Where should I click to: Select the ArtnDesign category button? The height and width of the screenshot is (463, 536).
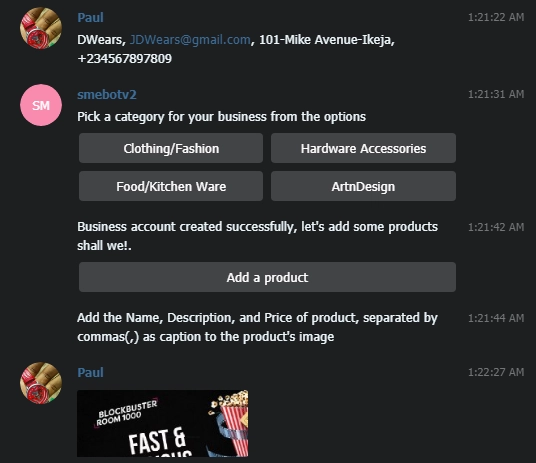363,186
